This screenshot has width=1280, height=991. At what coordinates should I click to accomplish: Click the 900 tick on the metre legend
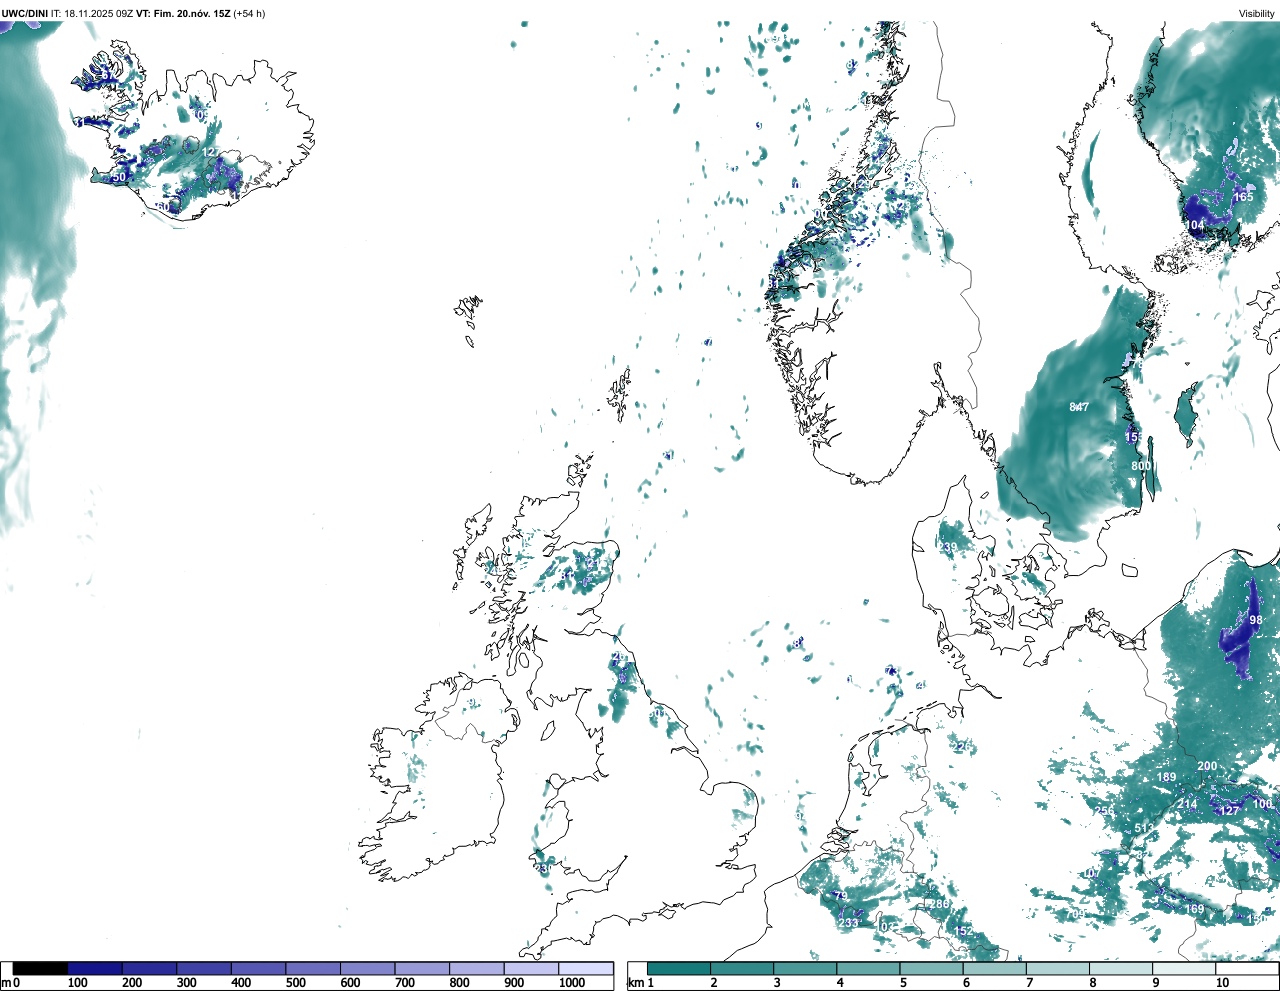click(x=514, y=983)
